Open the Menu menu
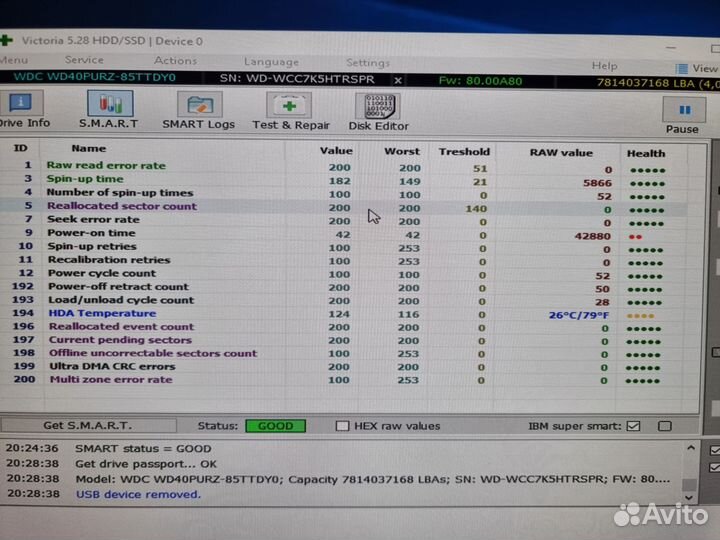 click(x=13, y=60)
